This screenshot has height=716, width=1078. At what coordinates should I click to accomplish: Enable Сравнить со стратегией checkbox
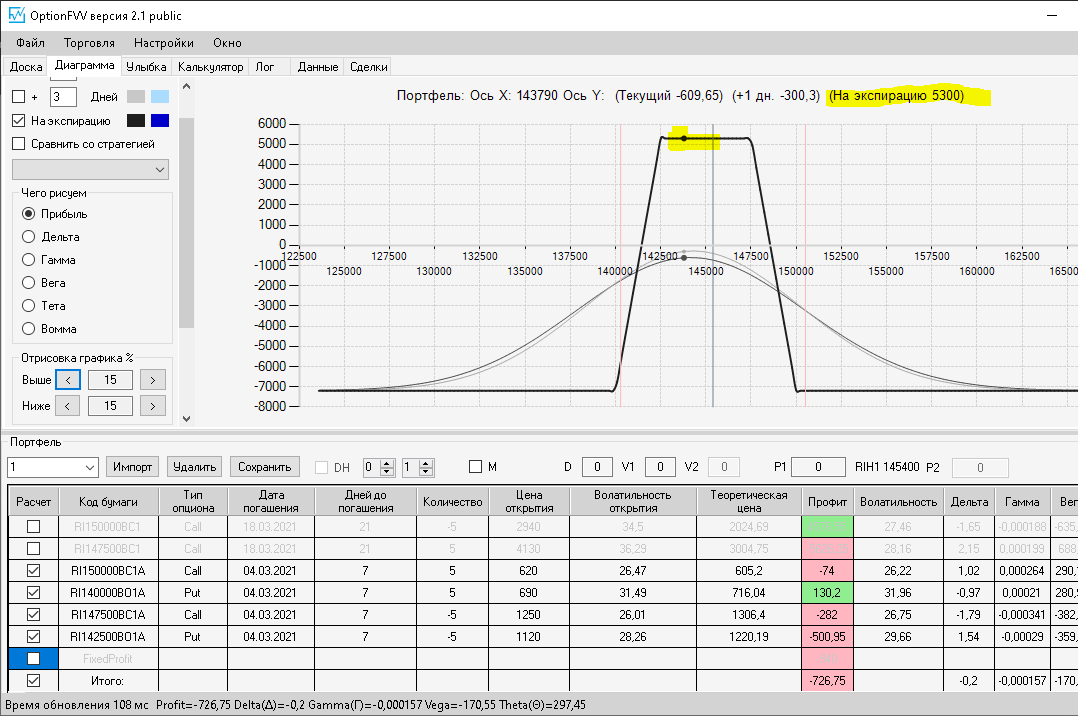pos(18,144)
